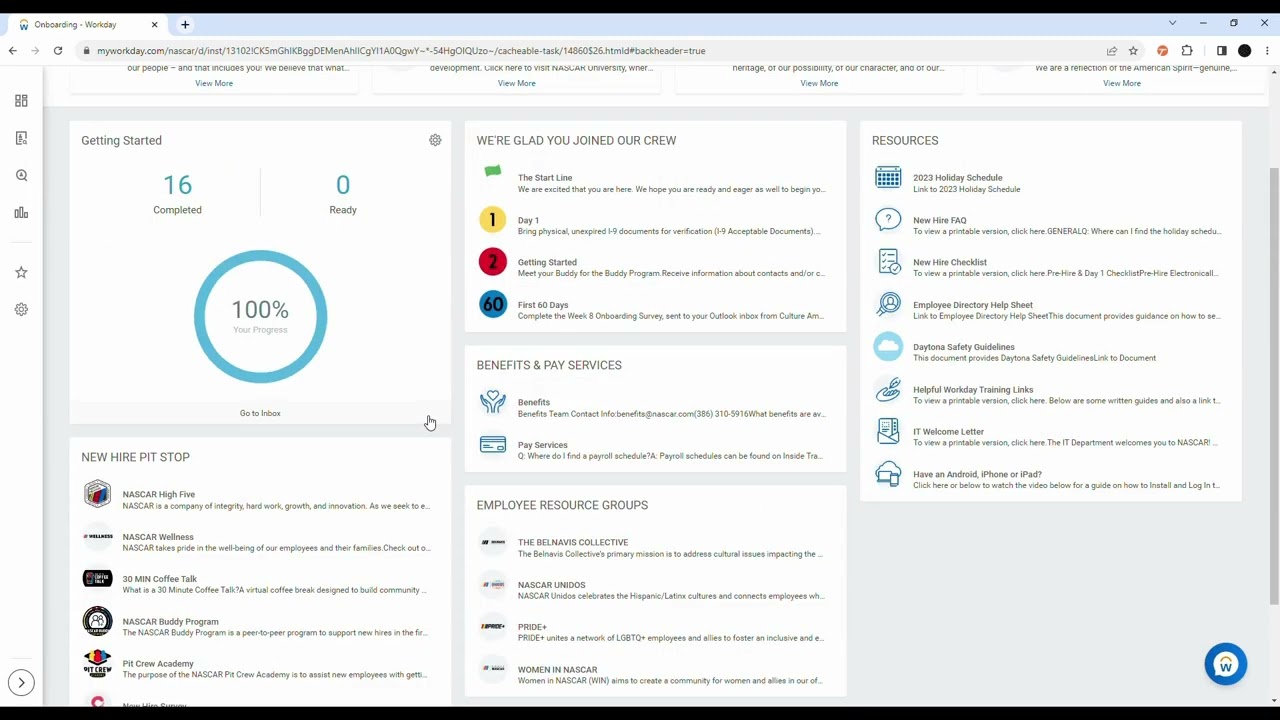Open the Pay Services link

(542, 445)
